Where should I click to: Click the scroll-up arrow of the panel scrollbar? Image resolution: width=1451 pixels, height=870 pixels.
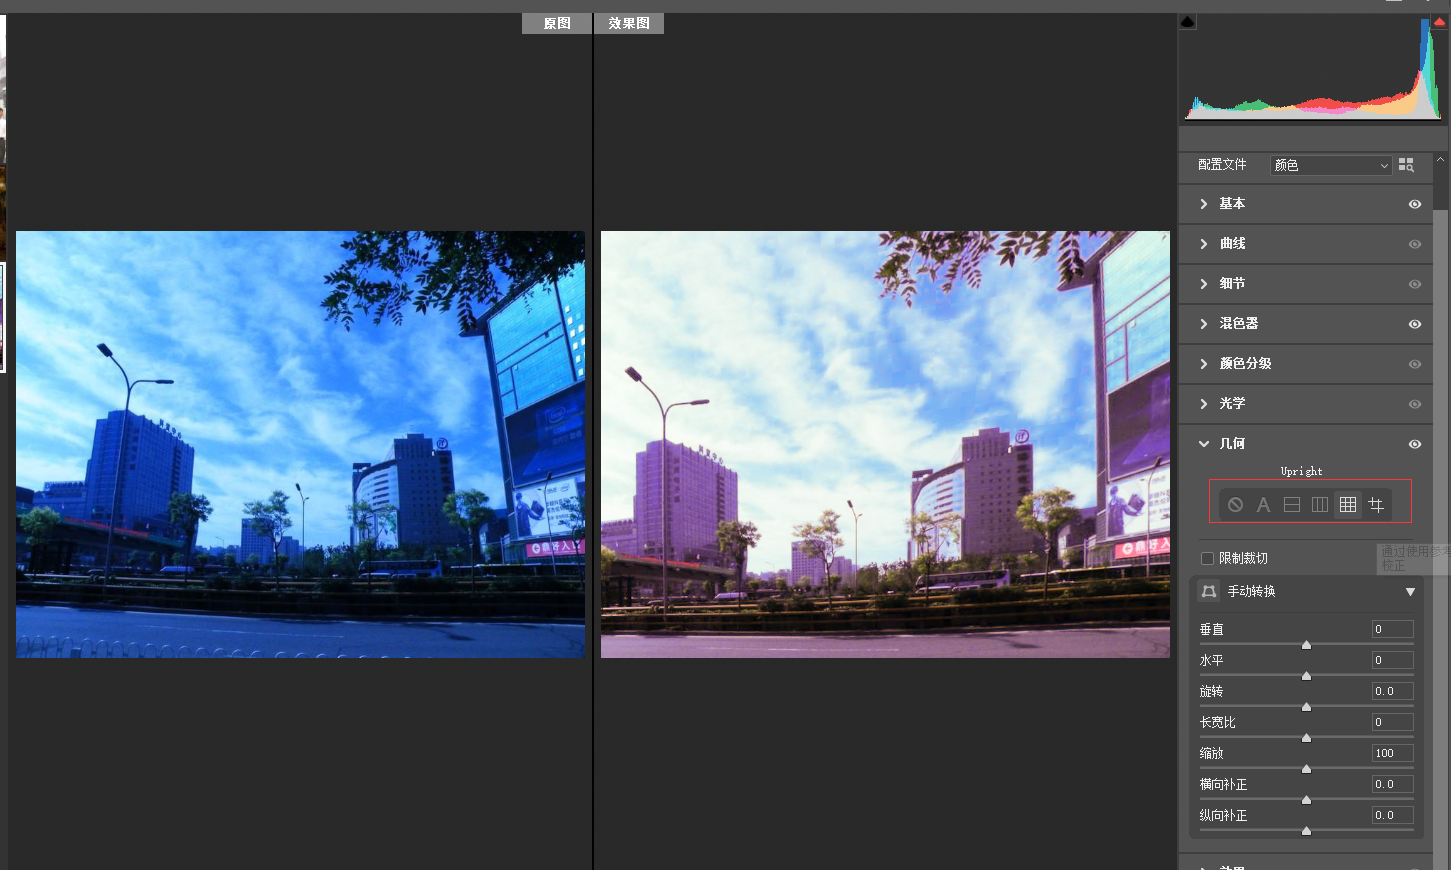coord(1440,159)
